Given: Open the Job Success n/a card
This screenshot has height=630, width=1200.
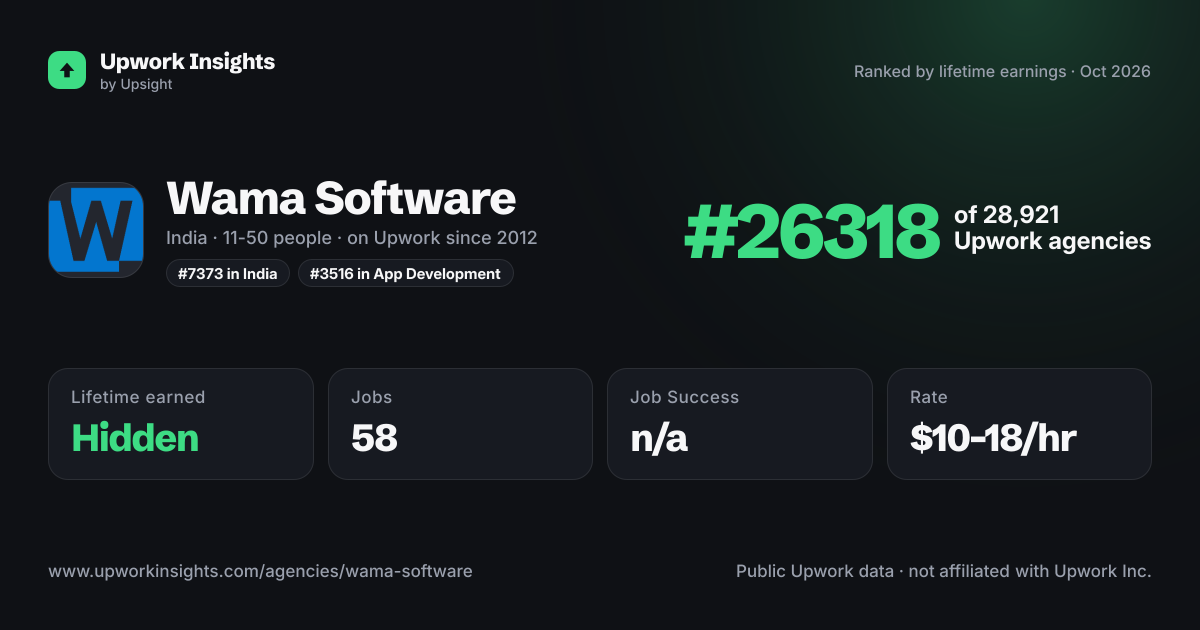Looking at the screenshot, I should (740, 424).
